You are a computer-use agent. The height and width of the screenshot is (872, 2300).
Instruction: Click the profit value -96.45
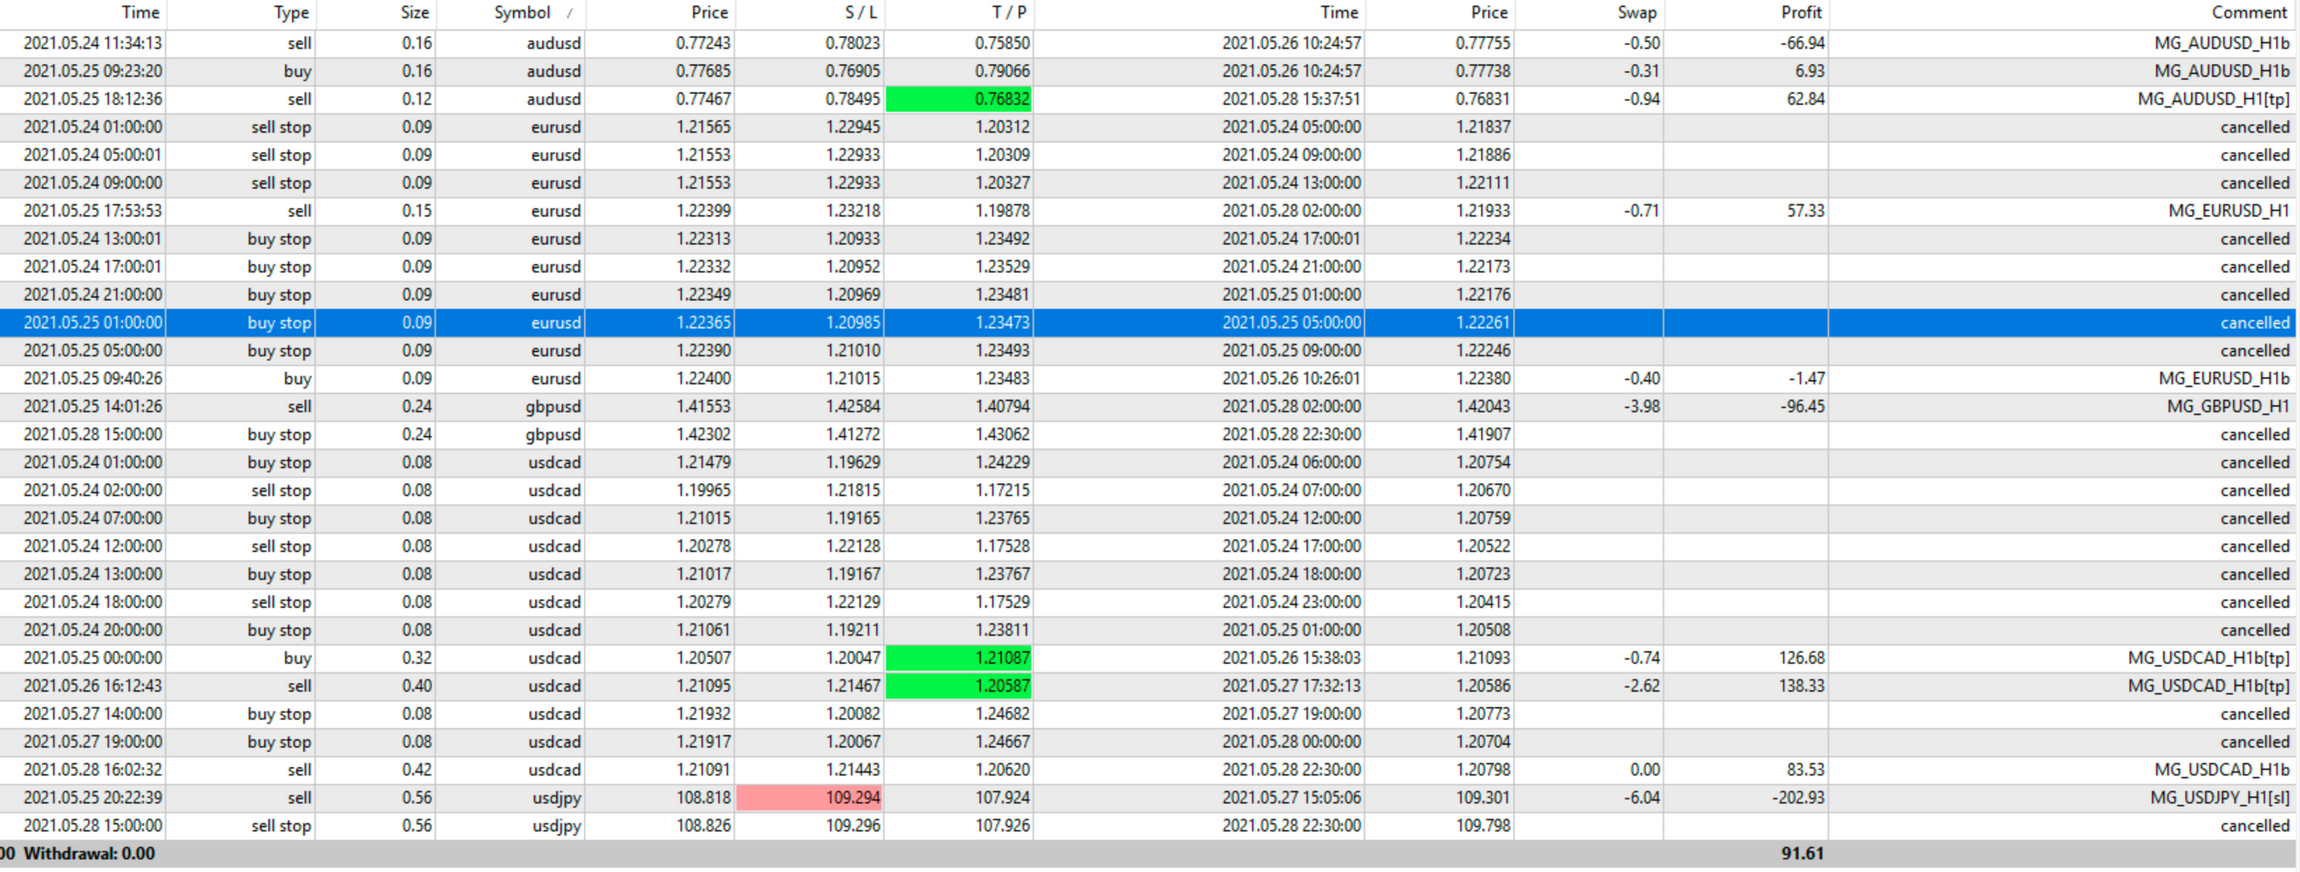pos(1802,407)
